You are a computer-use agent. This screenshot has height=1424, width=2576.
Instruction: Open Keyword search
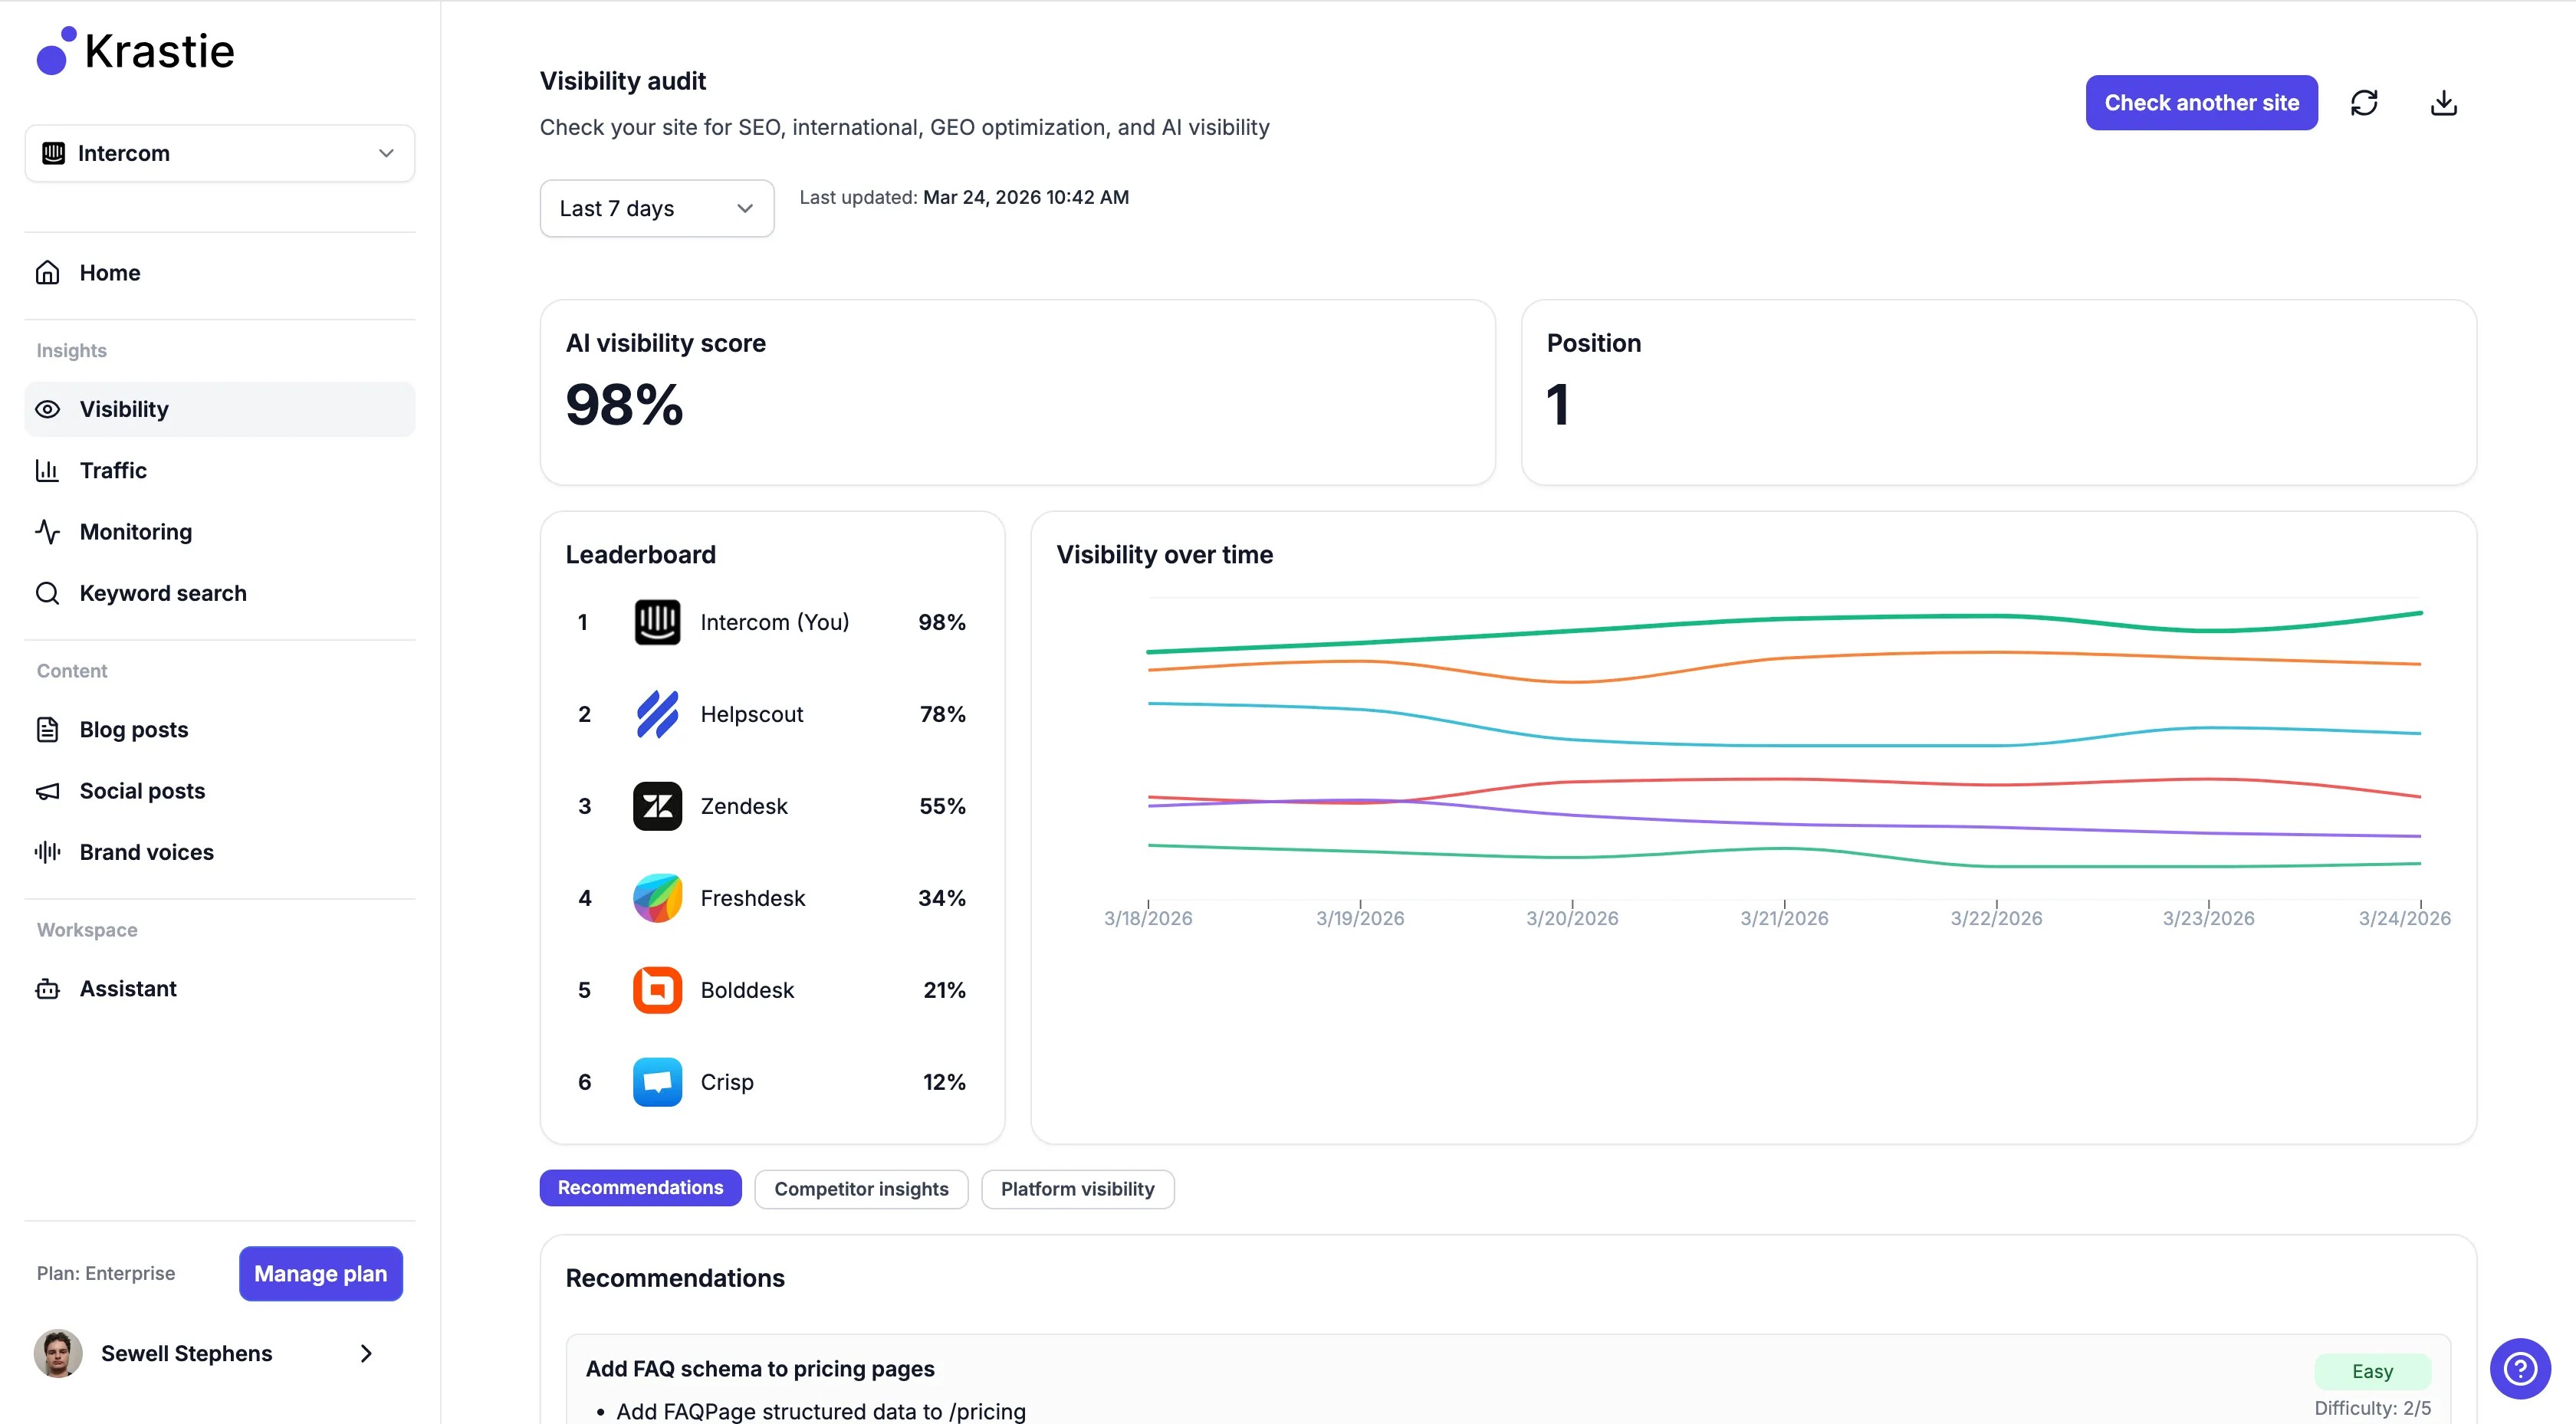click(219, 593)
